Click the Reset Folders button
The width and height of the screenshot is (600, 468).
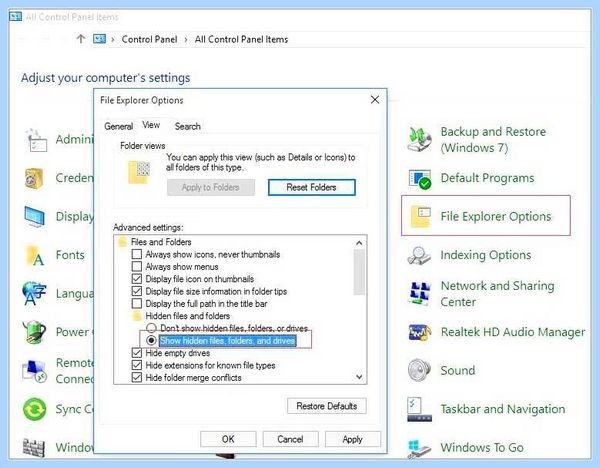tap(312, 188)
